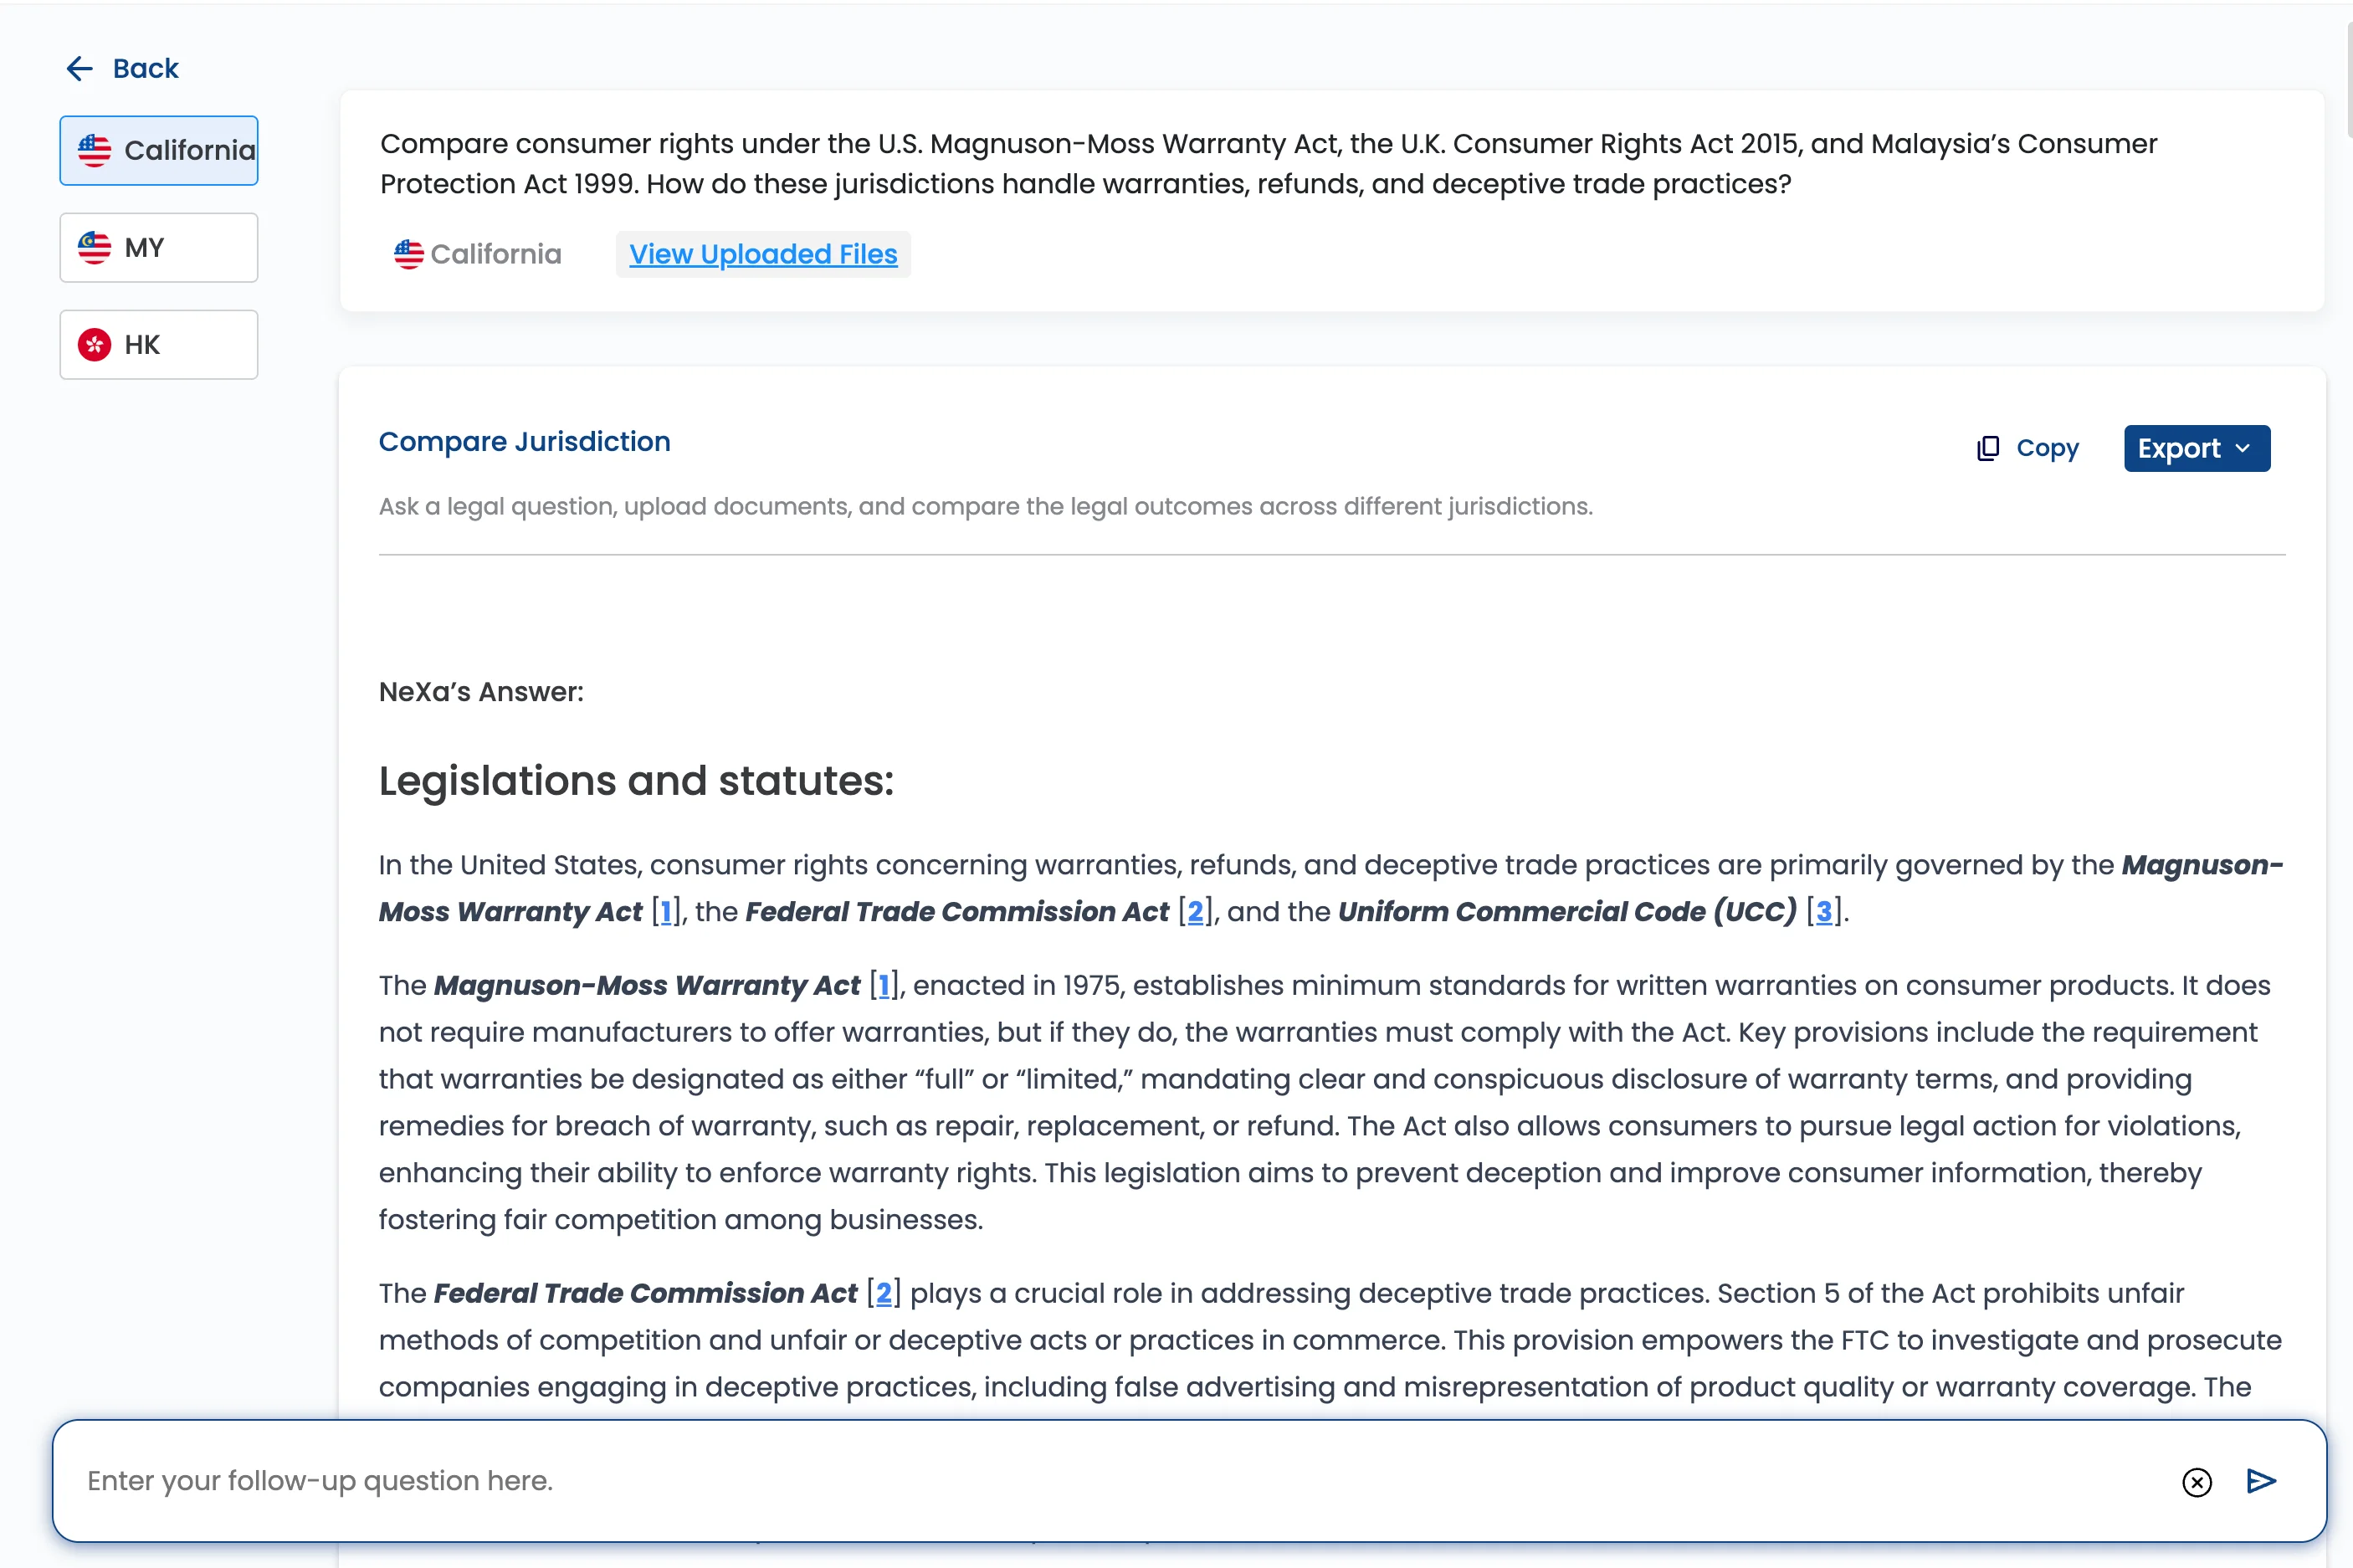The width and height of the screenshot is (2353, 1568).
Task: Select the California jurisdiction tab
Action: tap(158, 150)
